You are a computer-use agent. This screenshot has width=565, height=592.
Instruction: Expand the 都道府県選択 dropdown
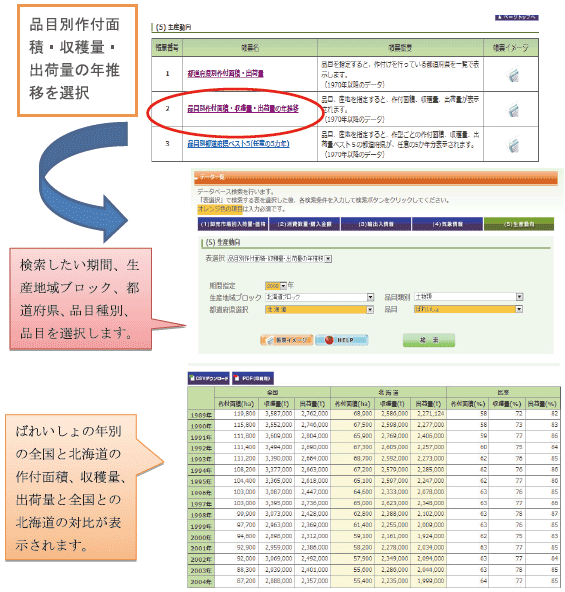coord(320,310)
